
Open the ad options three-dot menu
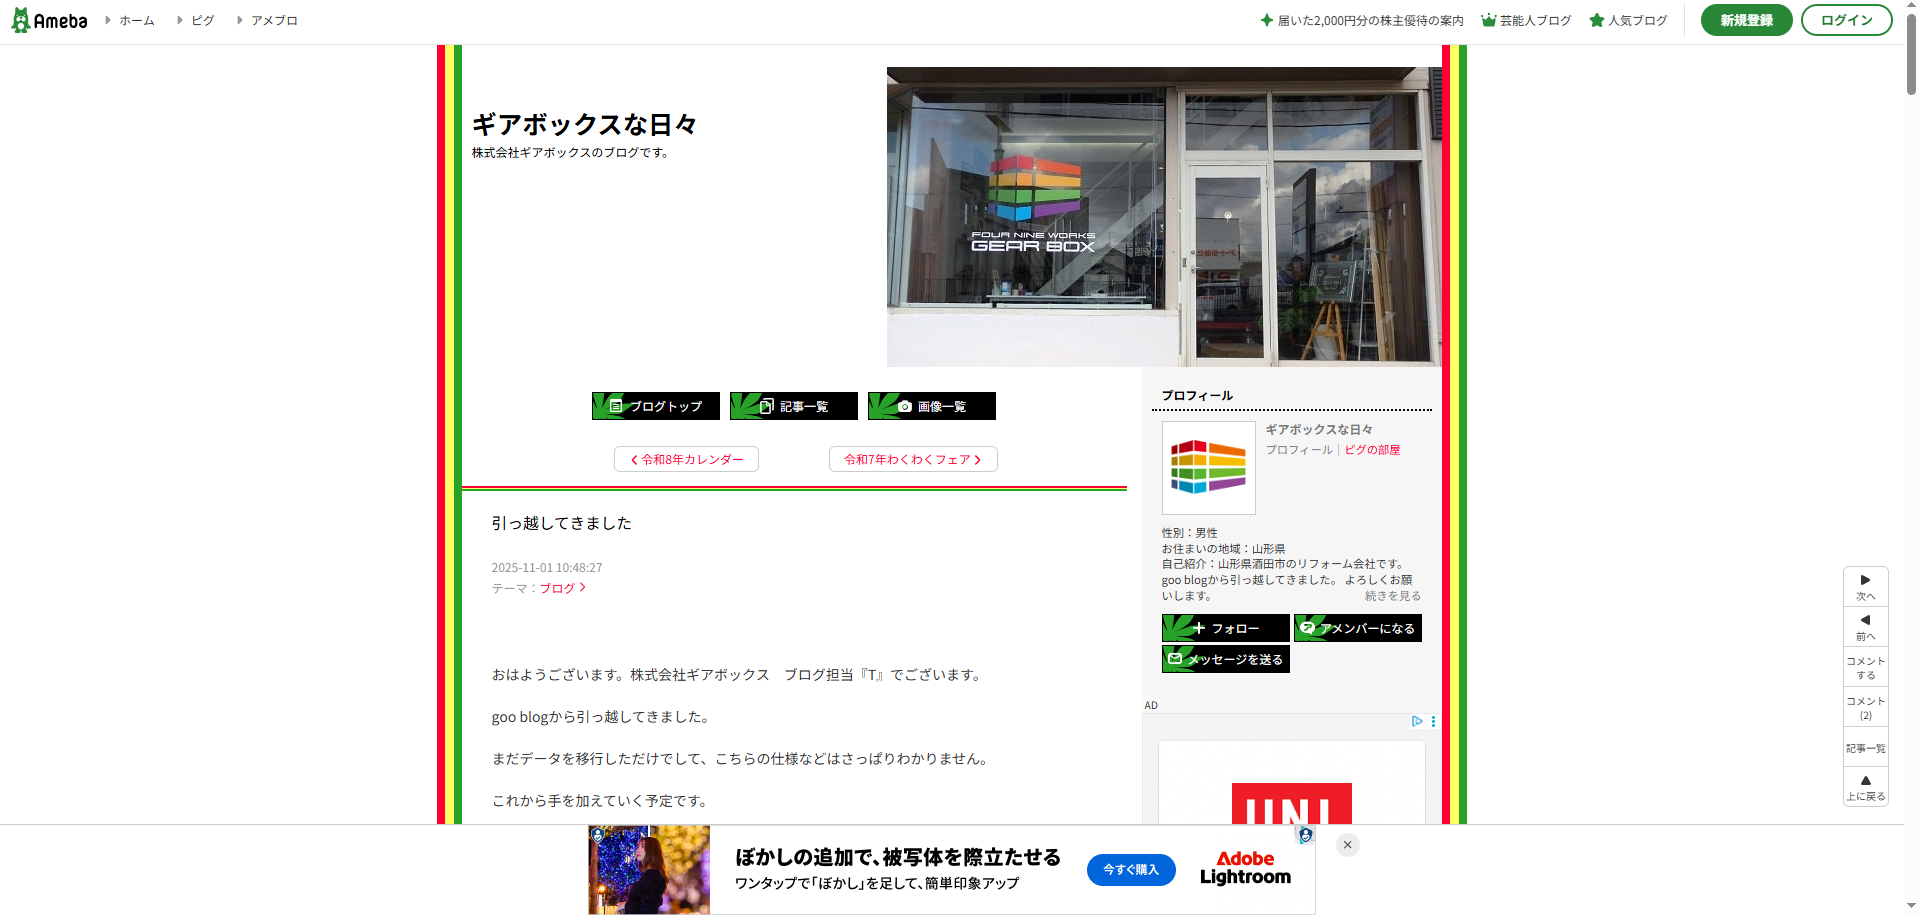[x=1433, y=721]
